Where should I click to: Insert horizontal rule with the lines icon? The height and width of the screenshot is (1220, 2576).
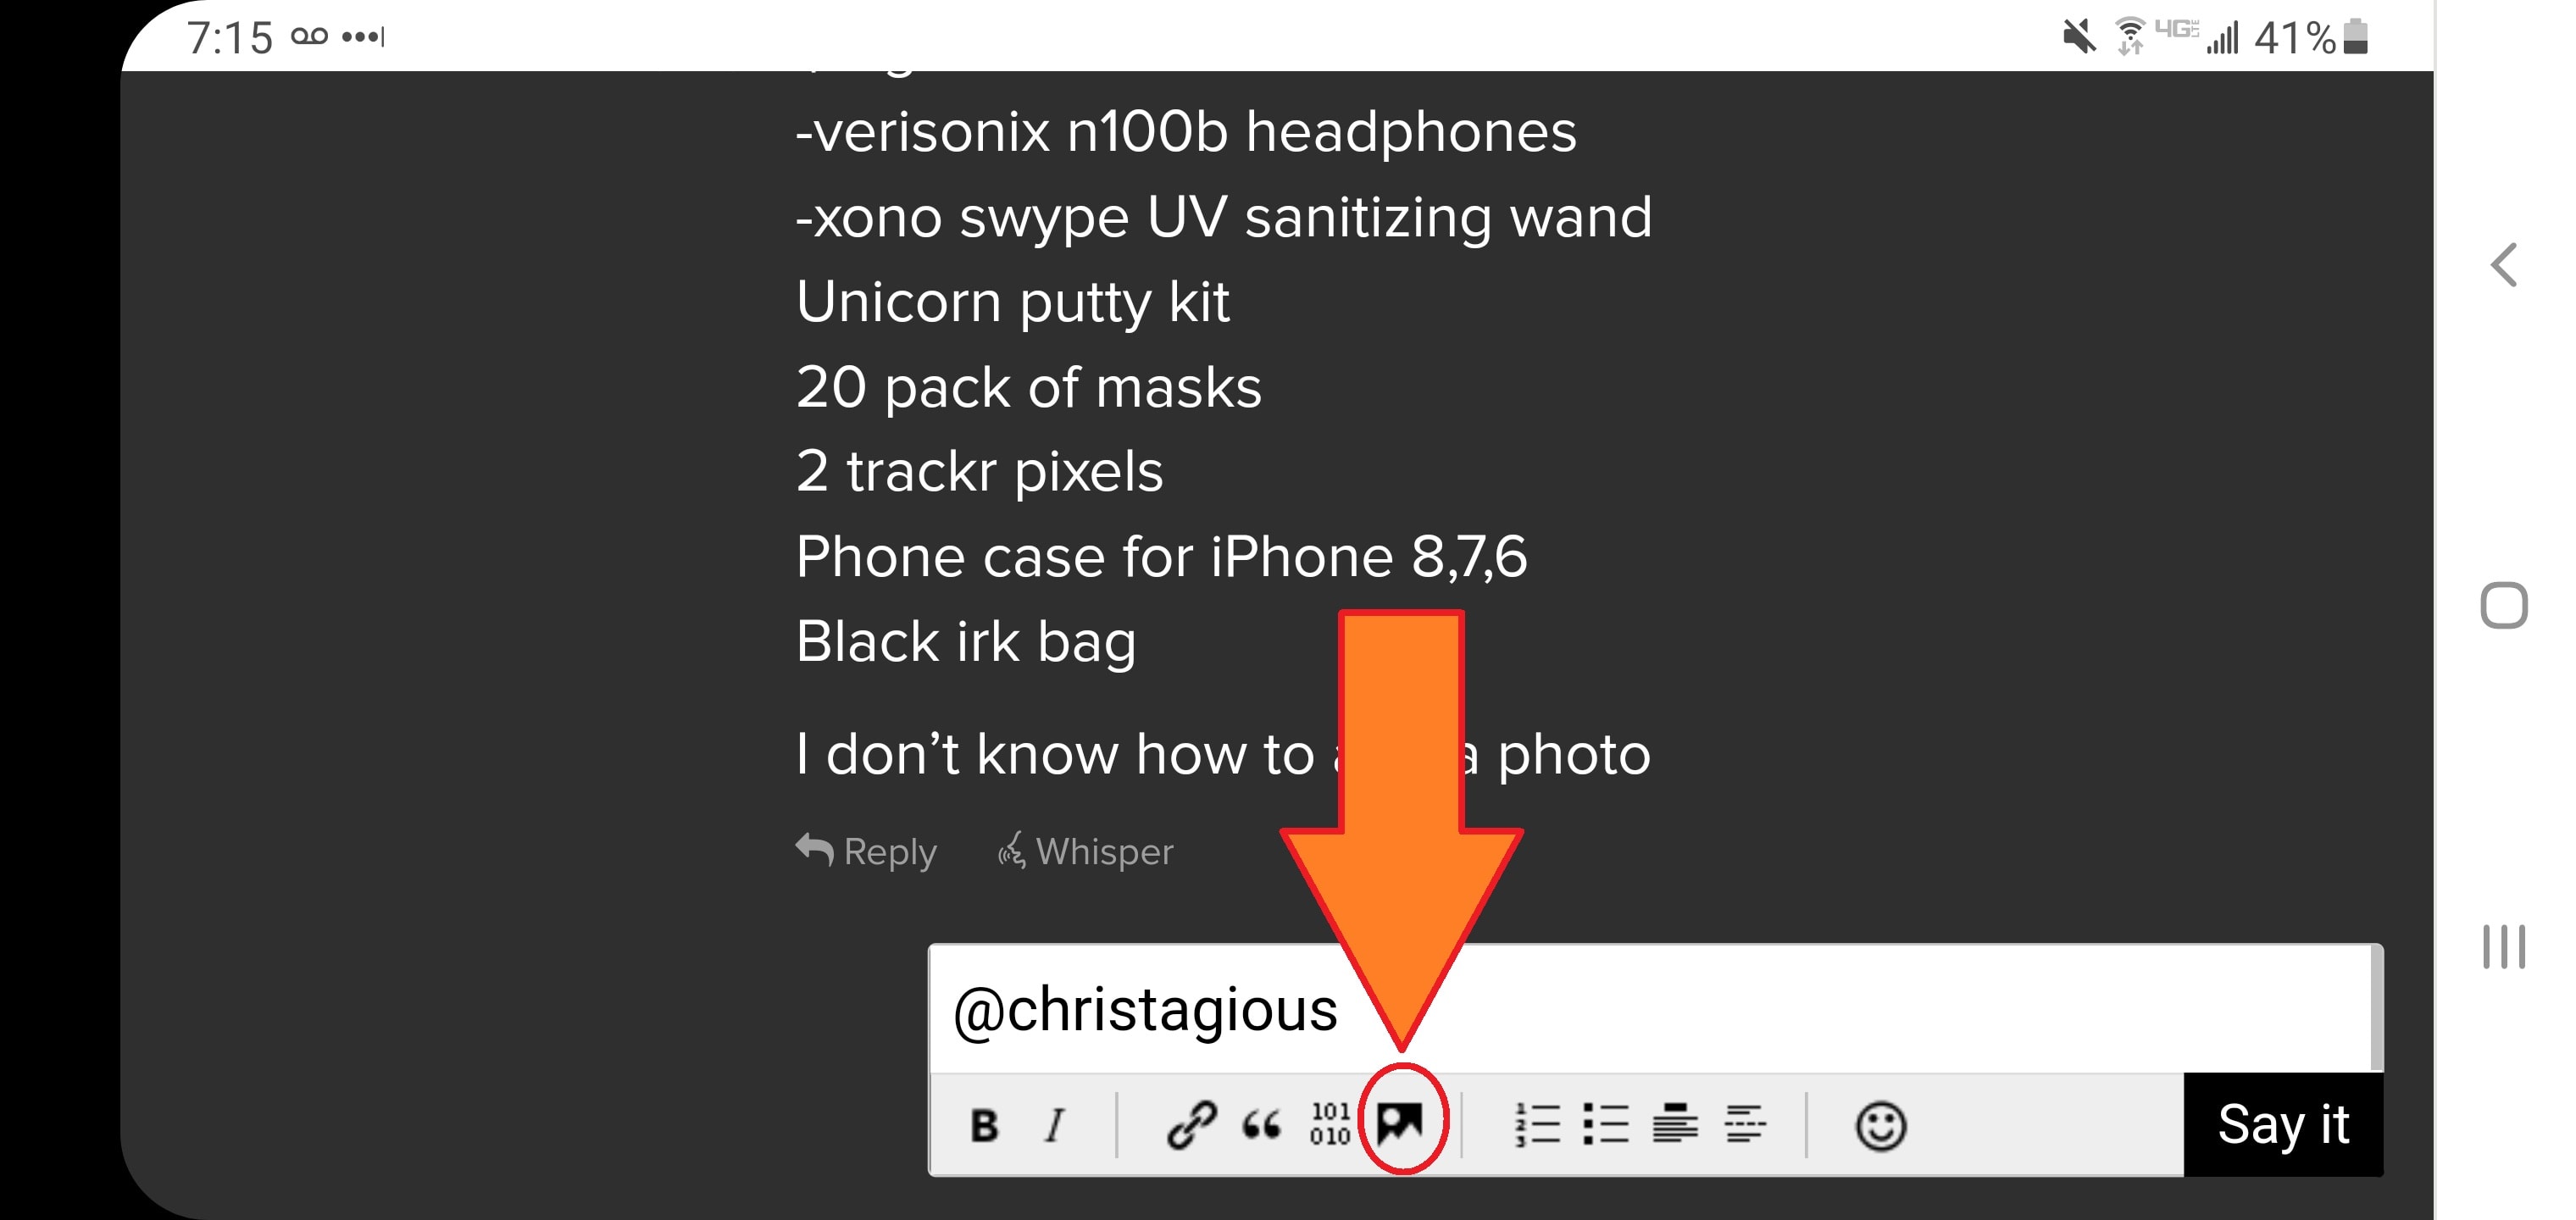click(x=1745, y=1124)
